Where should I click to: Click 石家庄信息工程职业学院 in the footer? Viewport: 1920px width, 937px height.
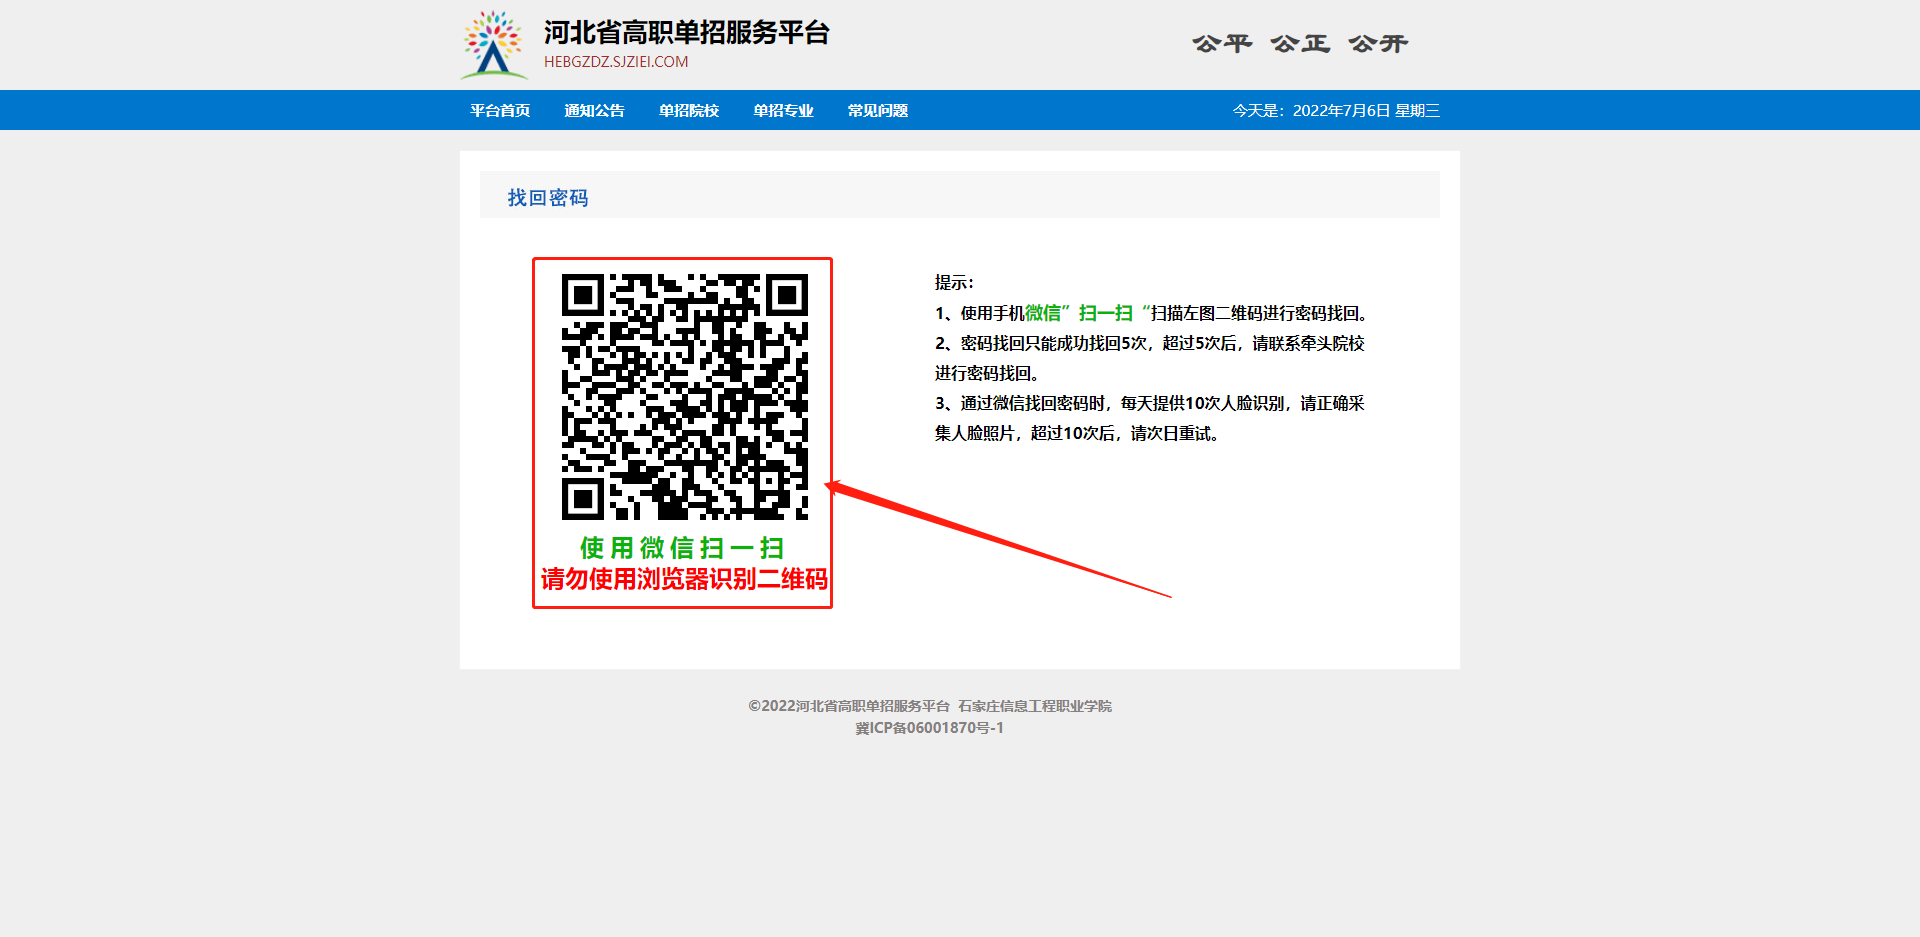click(1035, 706)
